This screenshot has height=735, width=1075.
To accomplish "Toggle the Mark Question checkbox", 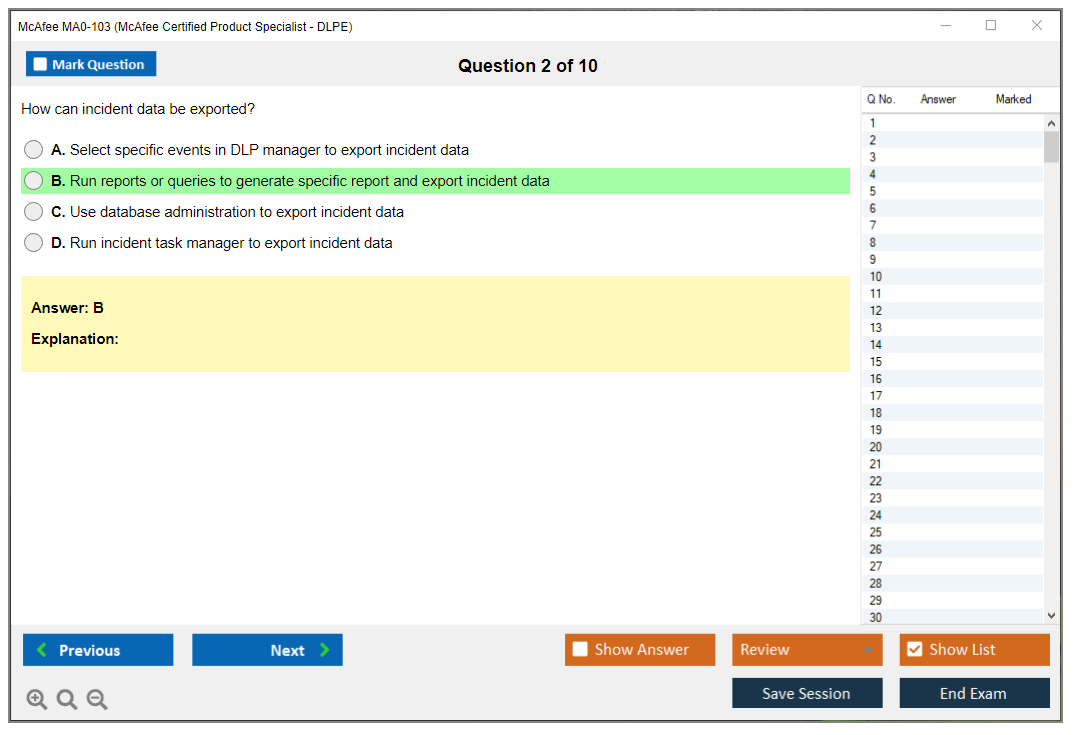I will tap(41, 64).
